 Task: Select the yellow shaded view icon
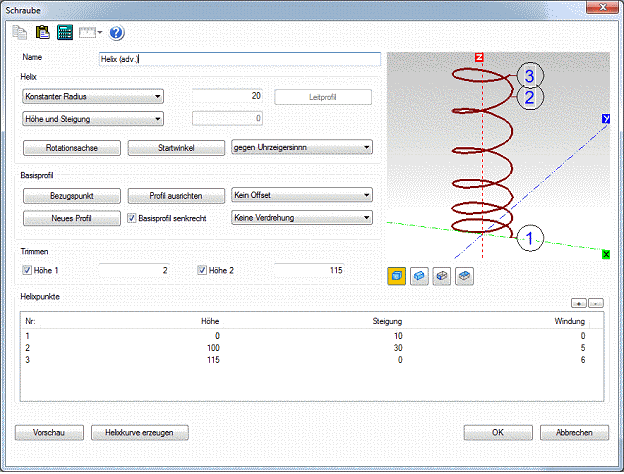click(x=397, y=276)
